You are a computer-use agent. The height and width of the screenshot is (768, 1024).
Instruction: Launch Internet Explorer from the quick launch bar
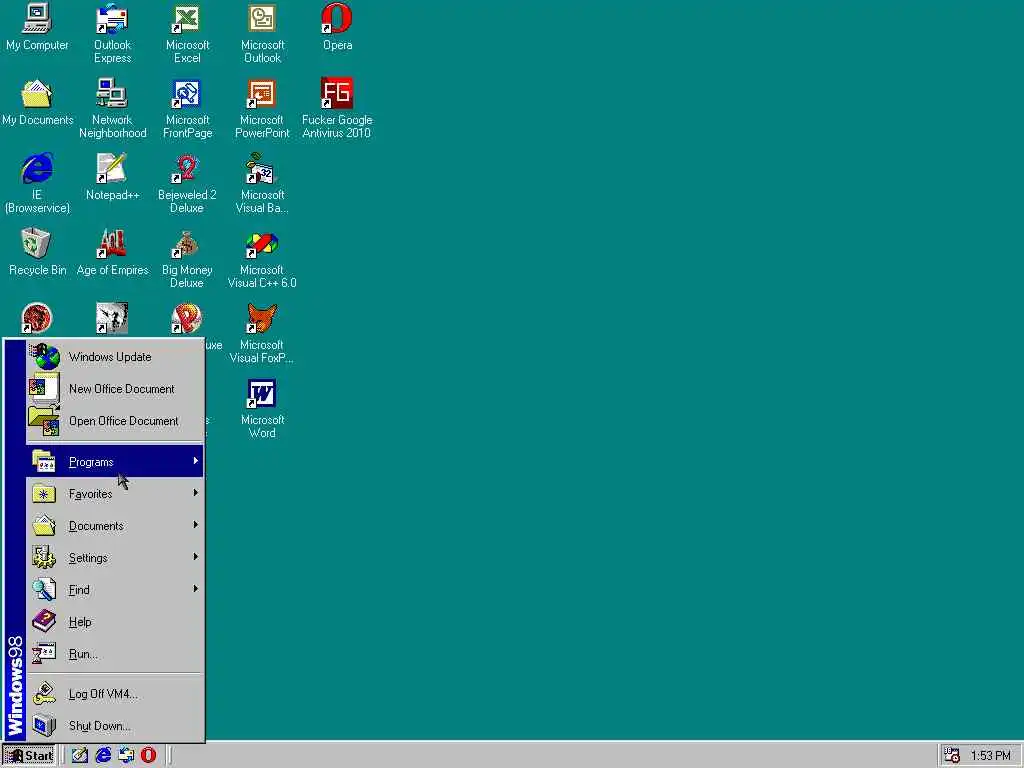coord(103,755)
